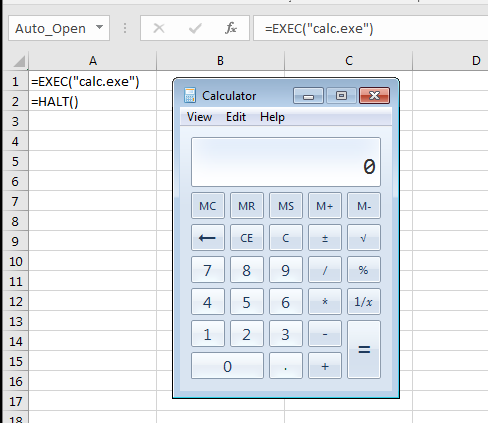Open the Help menu in Calculator
Screen dimensions: 488x423
point(272,117)
